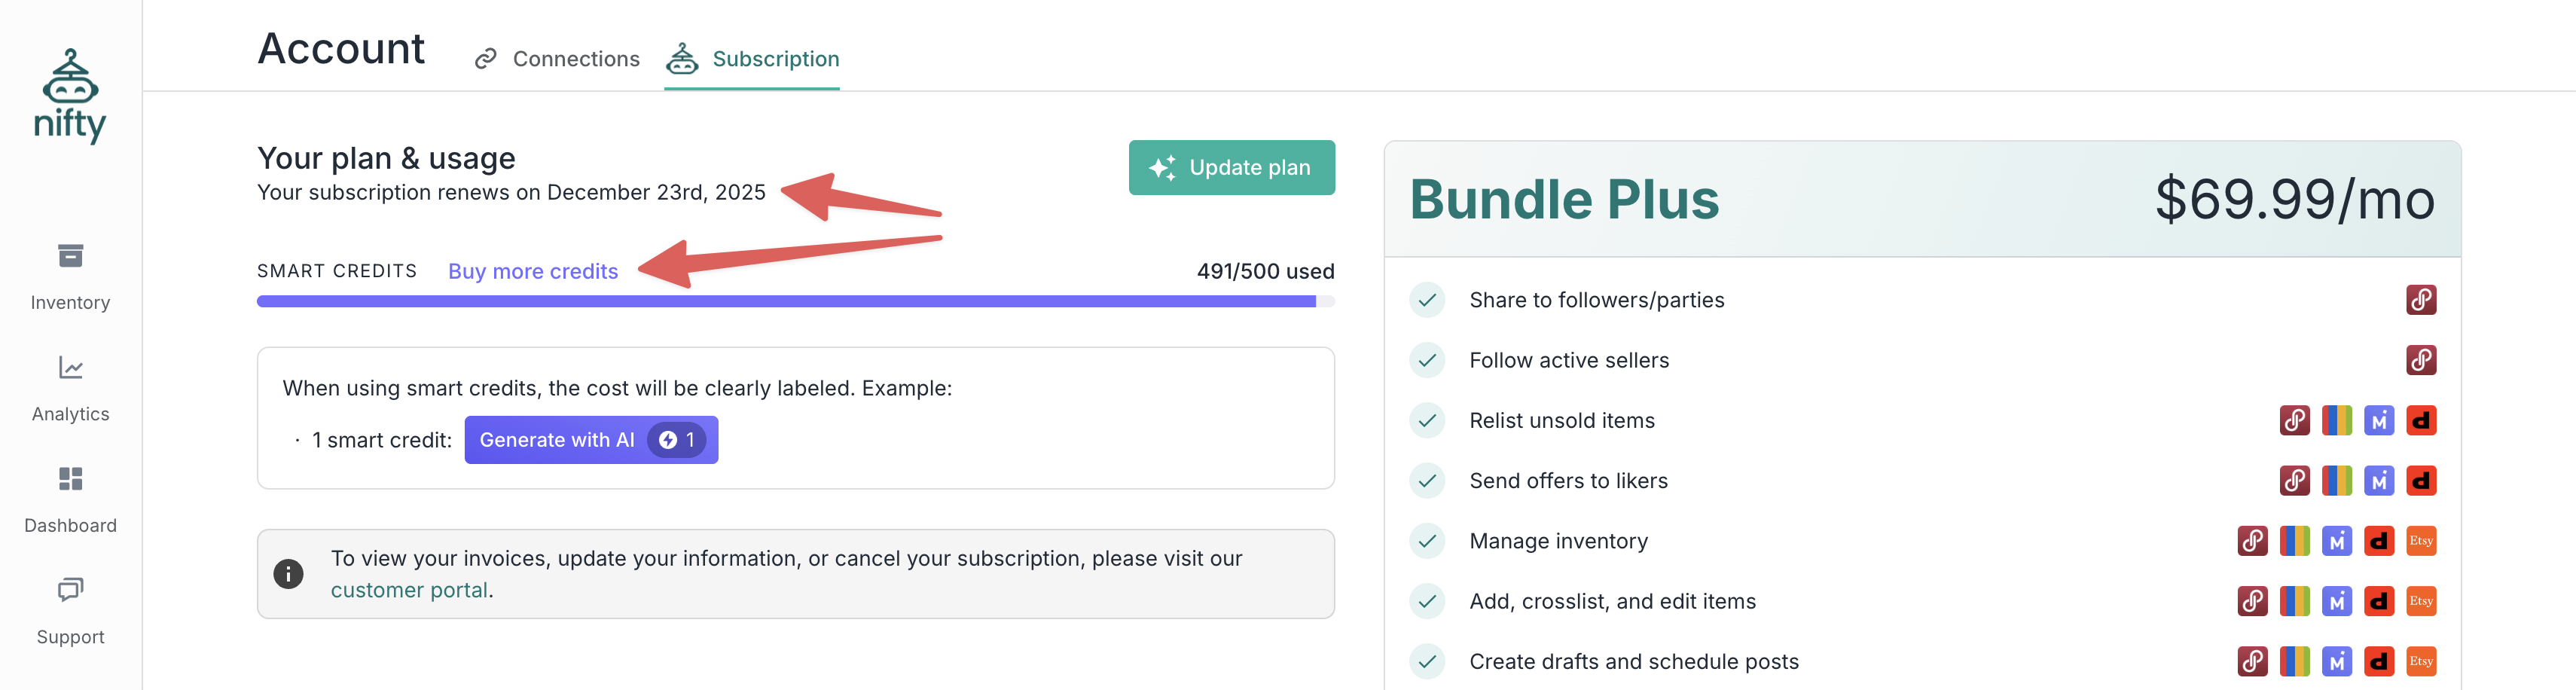Open the Support chat section
2576x690 pixels.
point(70,610)
